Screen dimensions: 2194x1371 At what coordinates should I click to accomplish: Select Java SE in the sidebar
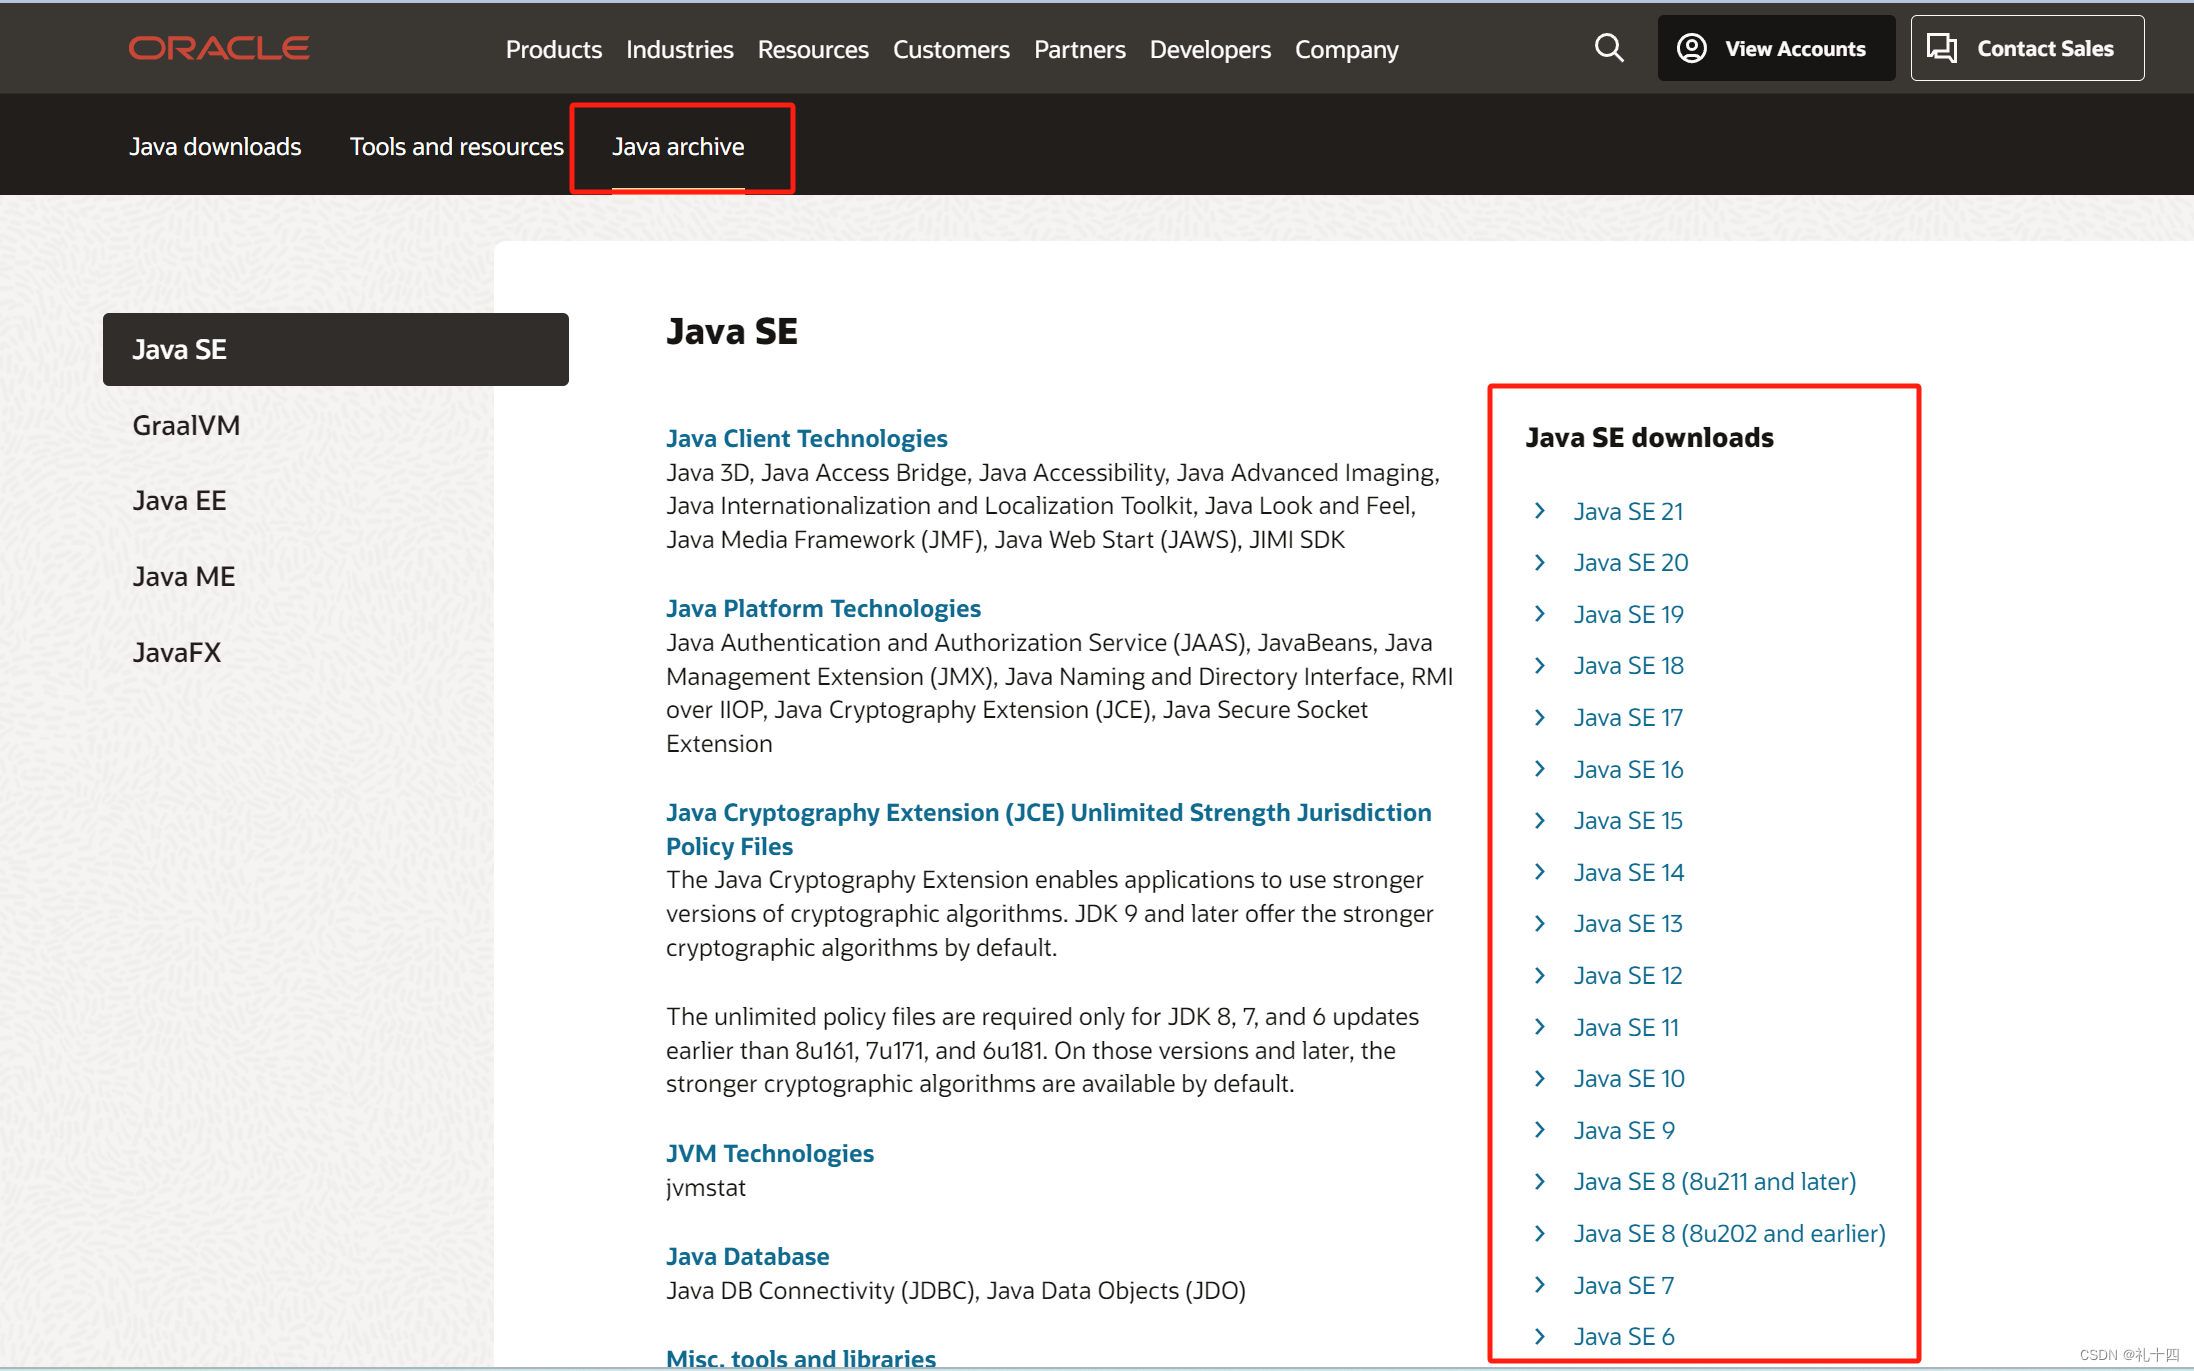[336, 349]
